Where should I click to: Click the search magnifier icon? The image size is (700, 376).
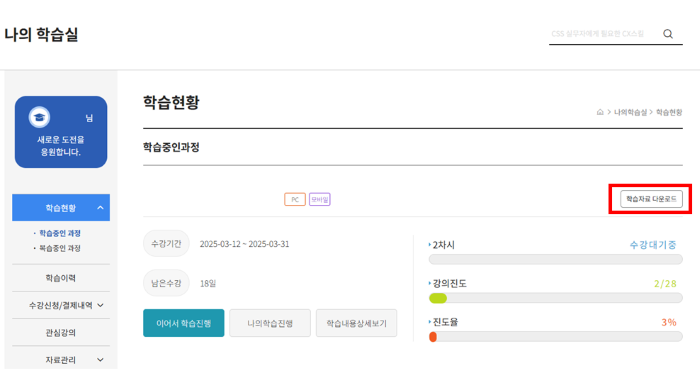click(x=668, y=34)
